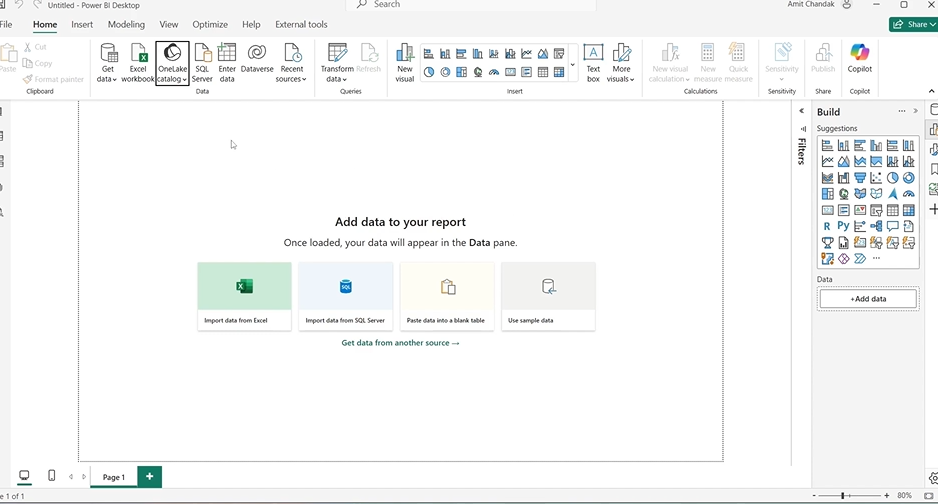
Task: Insert line chart from ribbon Insert gallery
Action: [526, 54]
